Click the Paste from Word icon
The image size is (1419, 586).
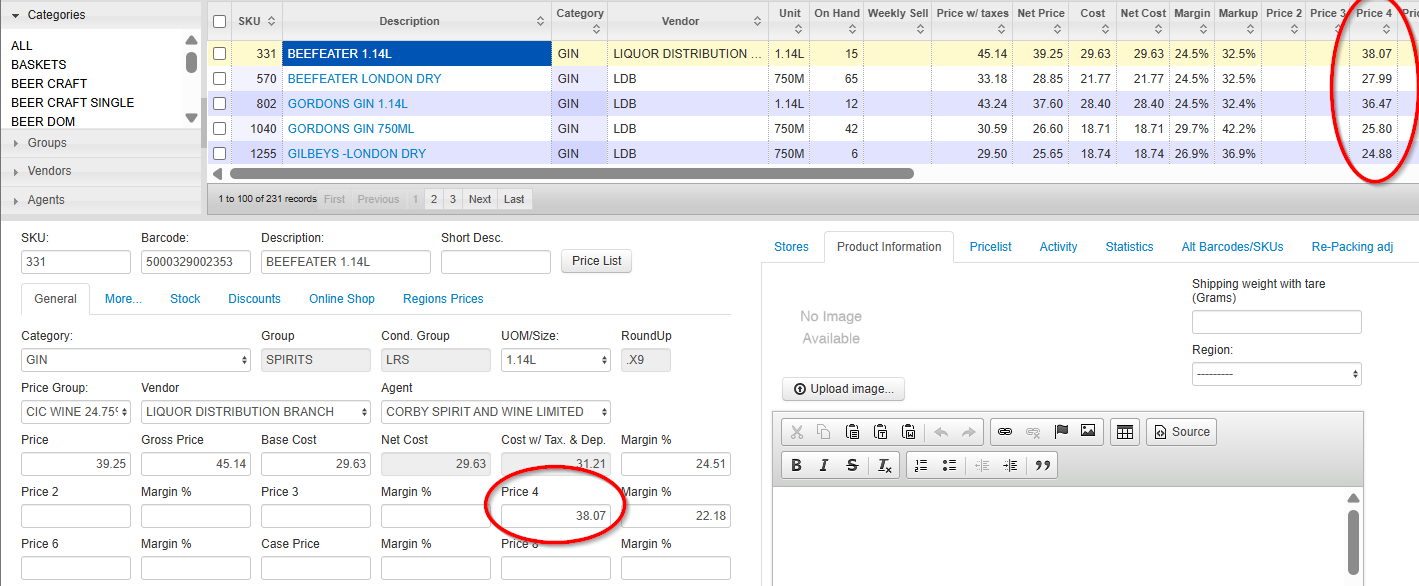(x=909, y=432)
